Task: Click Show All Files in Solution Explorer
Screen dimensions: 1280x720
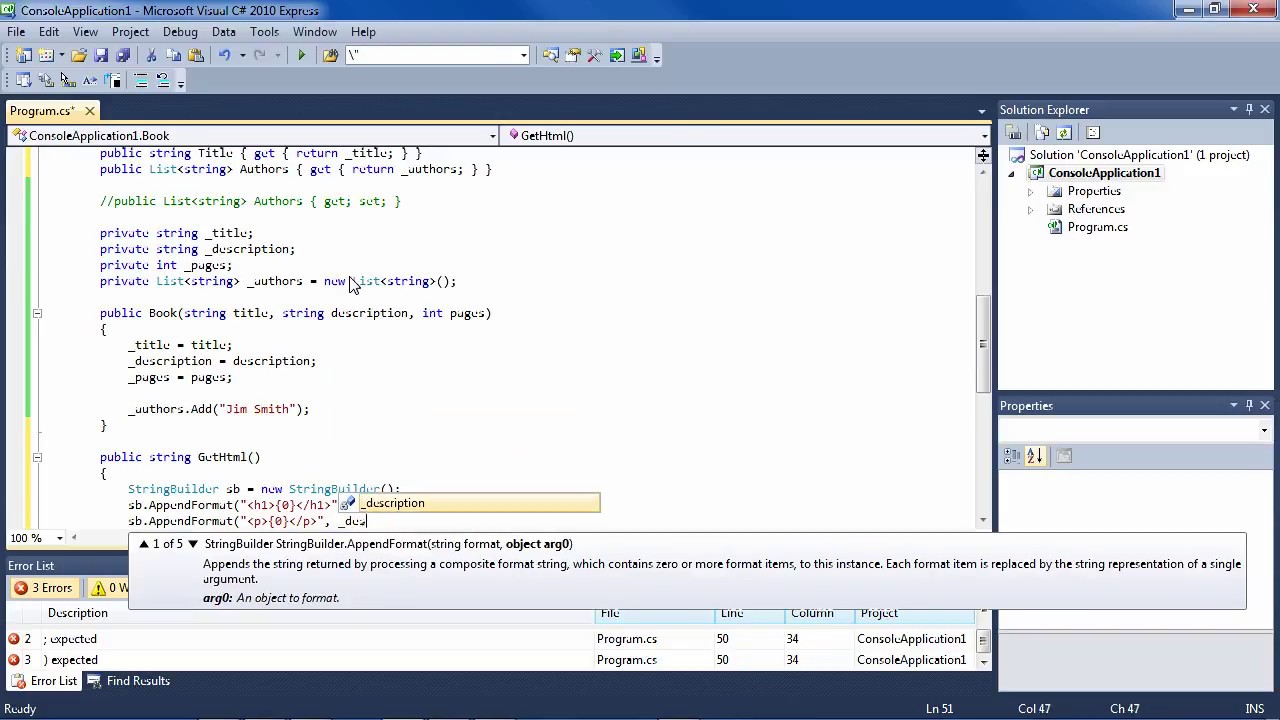Action: tap(1042, 133)
